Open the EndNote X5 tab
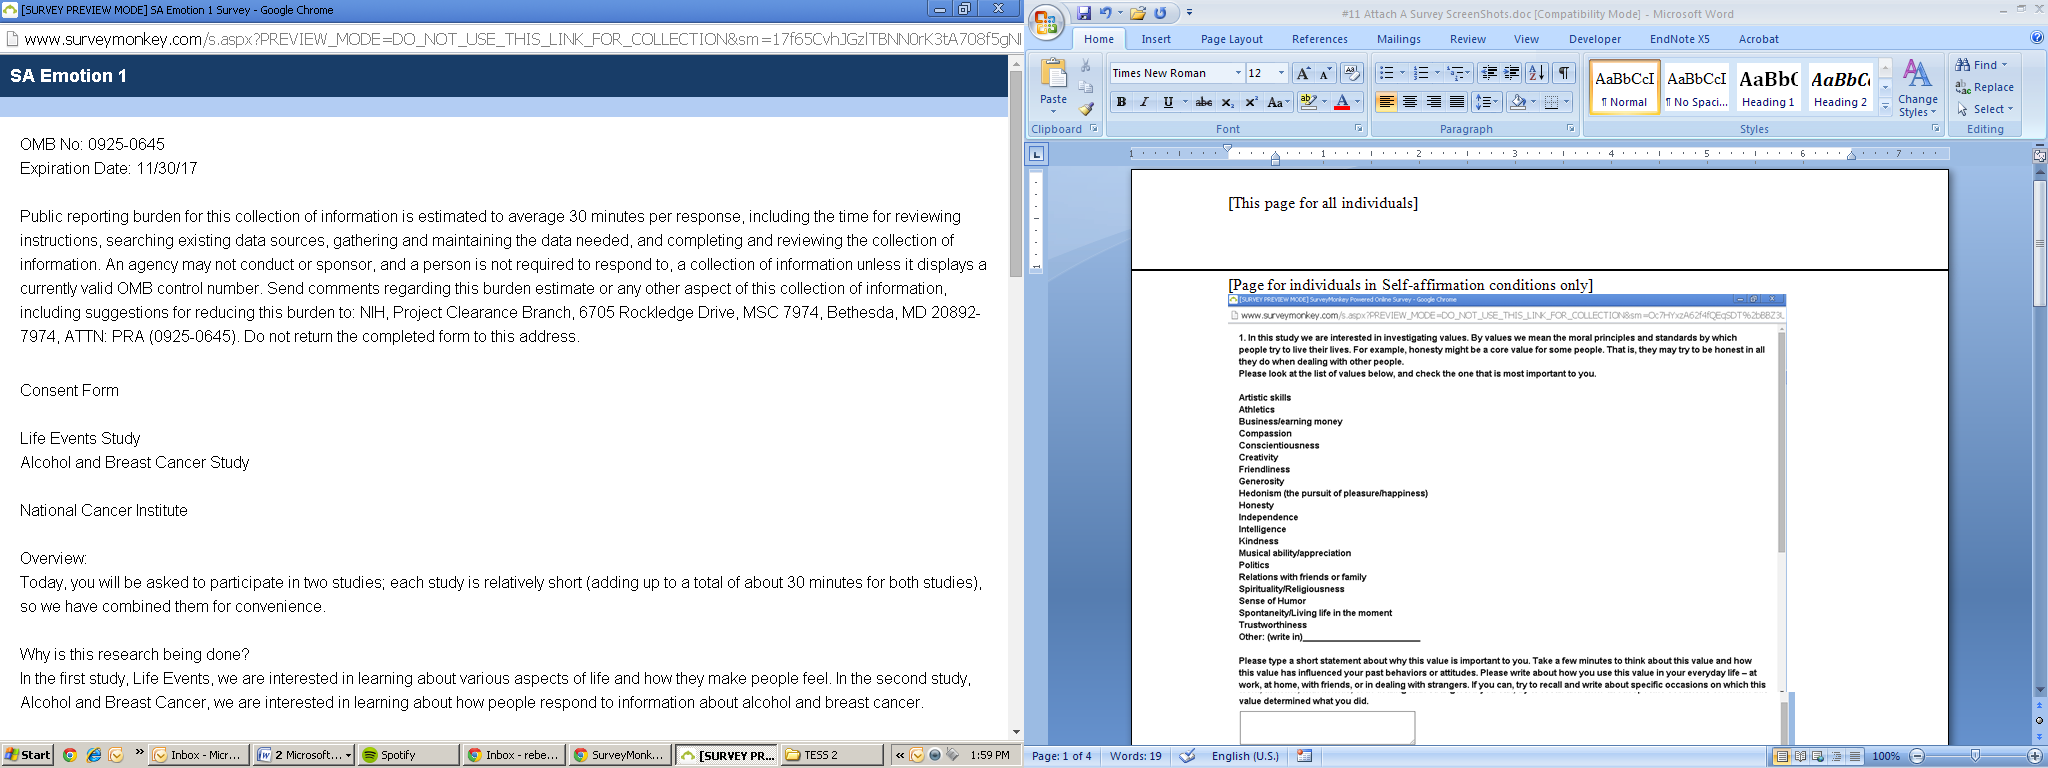 pyautogui.click(x=1679, y=39)
